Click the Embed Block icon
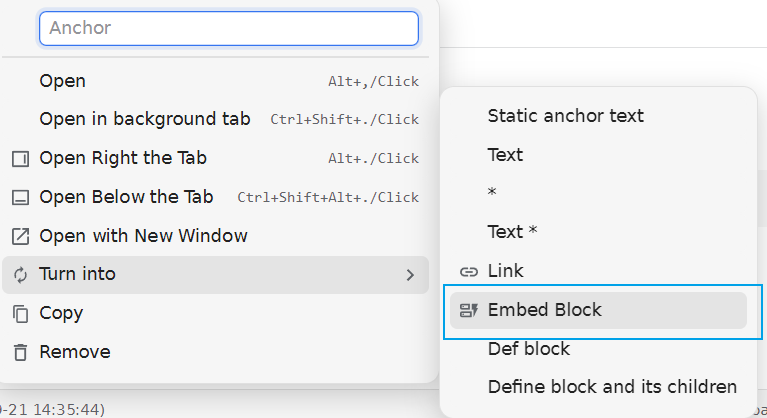Screen dimensions: 767x418 [x=468, y=310]
